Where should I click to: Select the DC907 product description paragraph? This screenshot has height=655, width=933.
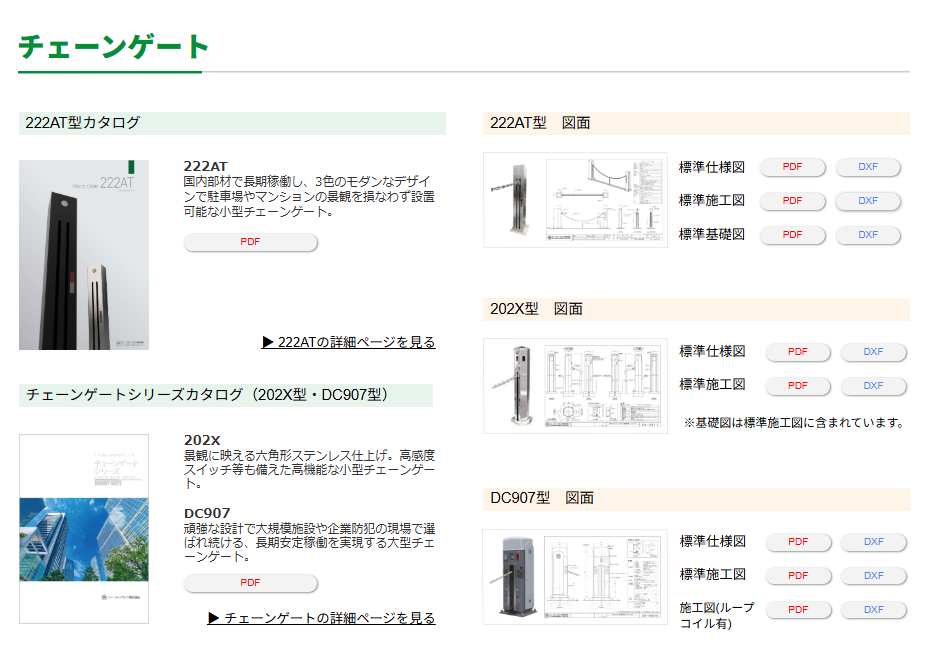pos(309,543)
